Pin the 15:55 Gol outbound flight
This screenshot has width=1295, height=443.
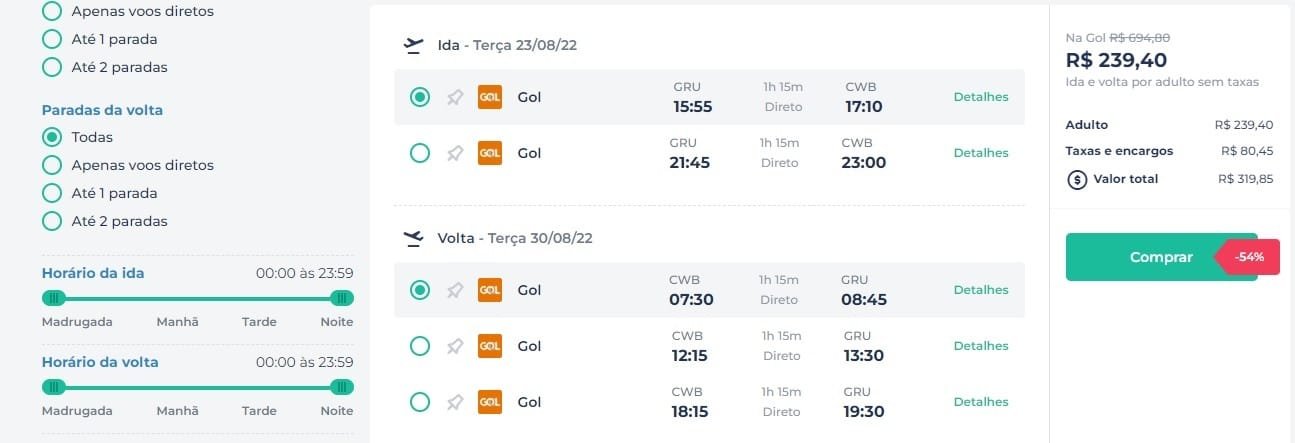(x=455, y=97)
